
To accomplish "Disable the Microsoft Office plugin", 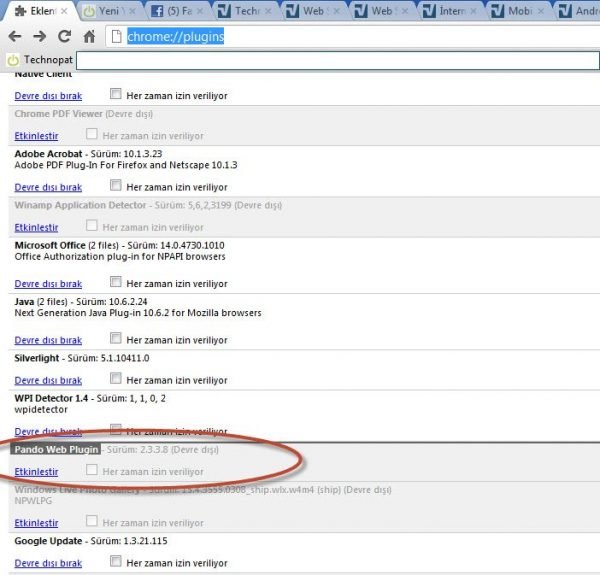I will pyautogui.click(x=48, y=283).
